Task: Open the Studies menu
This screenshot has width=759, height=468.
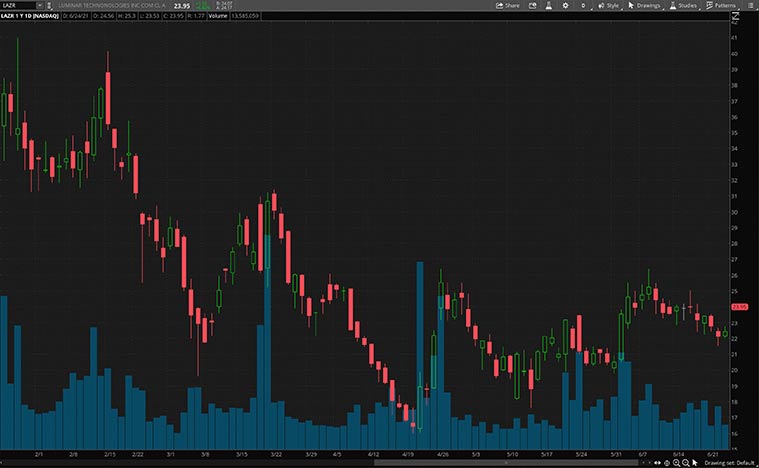Action: (x=682, y=5)
